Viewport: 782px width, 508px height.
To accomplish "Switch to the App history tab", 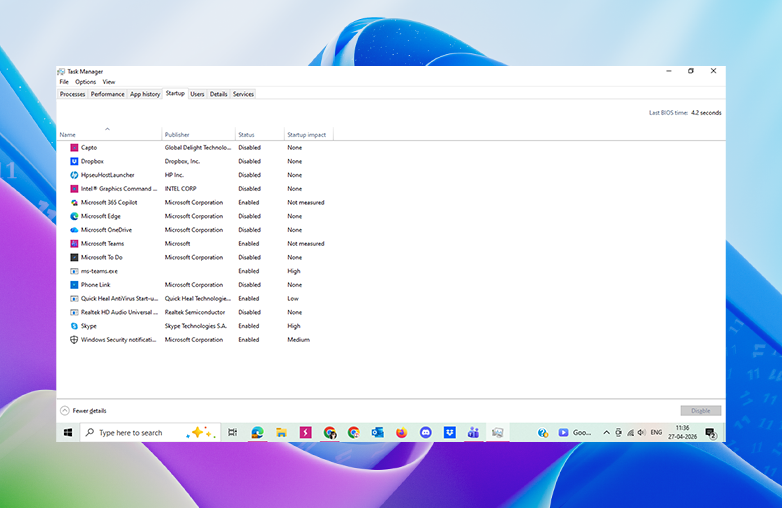I will coord(145,94).
